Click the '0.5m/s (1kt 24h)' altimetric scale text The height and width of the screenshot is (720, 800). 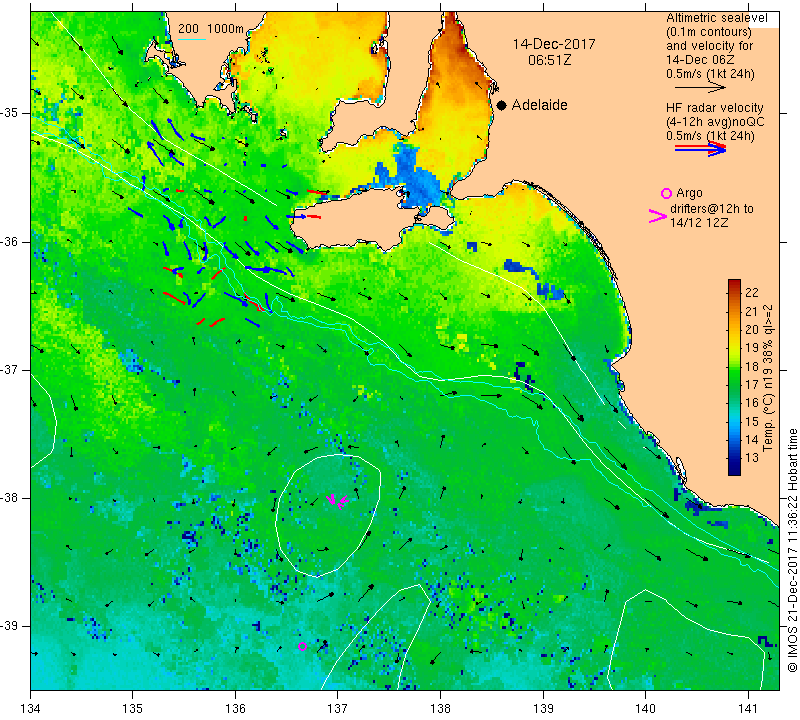click(710, 74)
